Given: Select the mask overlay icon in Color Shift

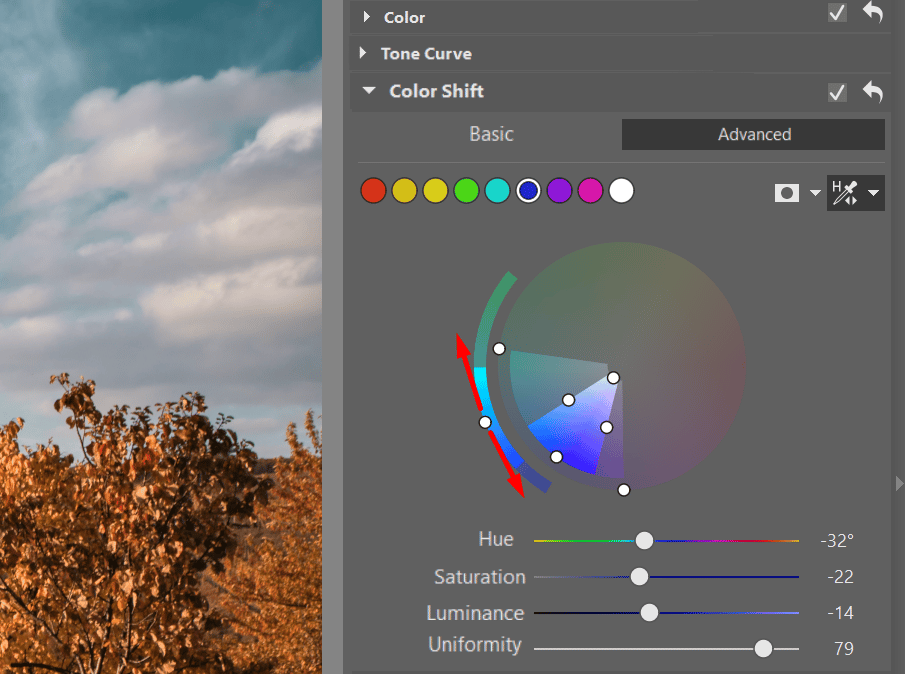Looking at the screenshot, I should [x=786, y=192].
